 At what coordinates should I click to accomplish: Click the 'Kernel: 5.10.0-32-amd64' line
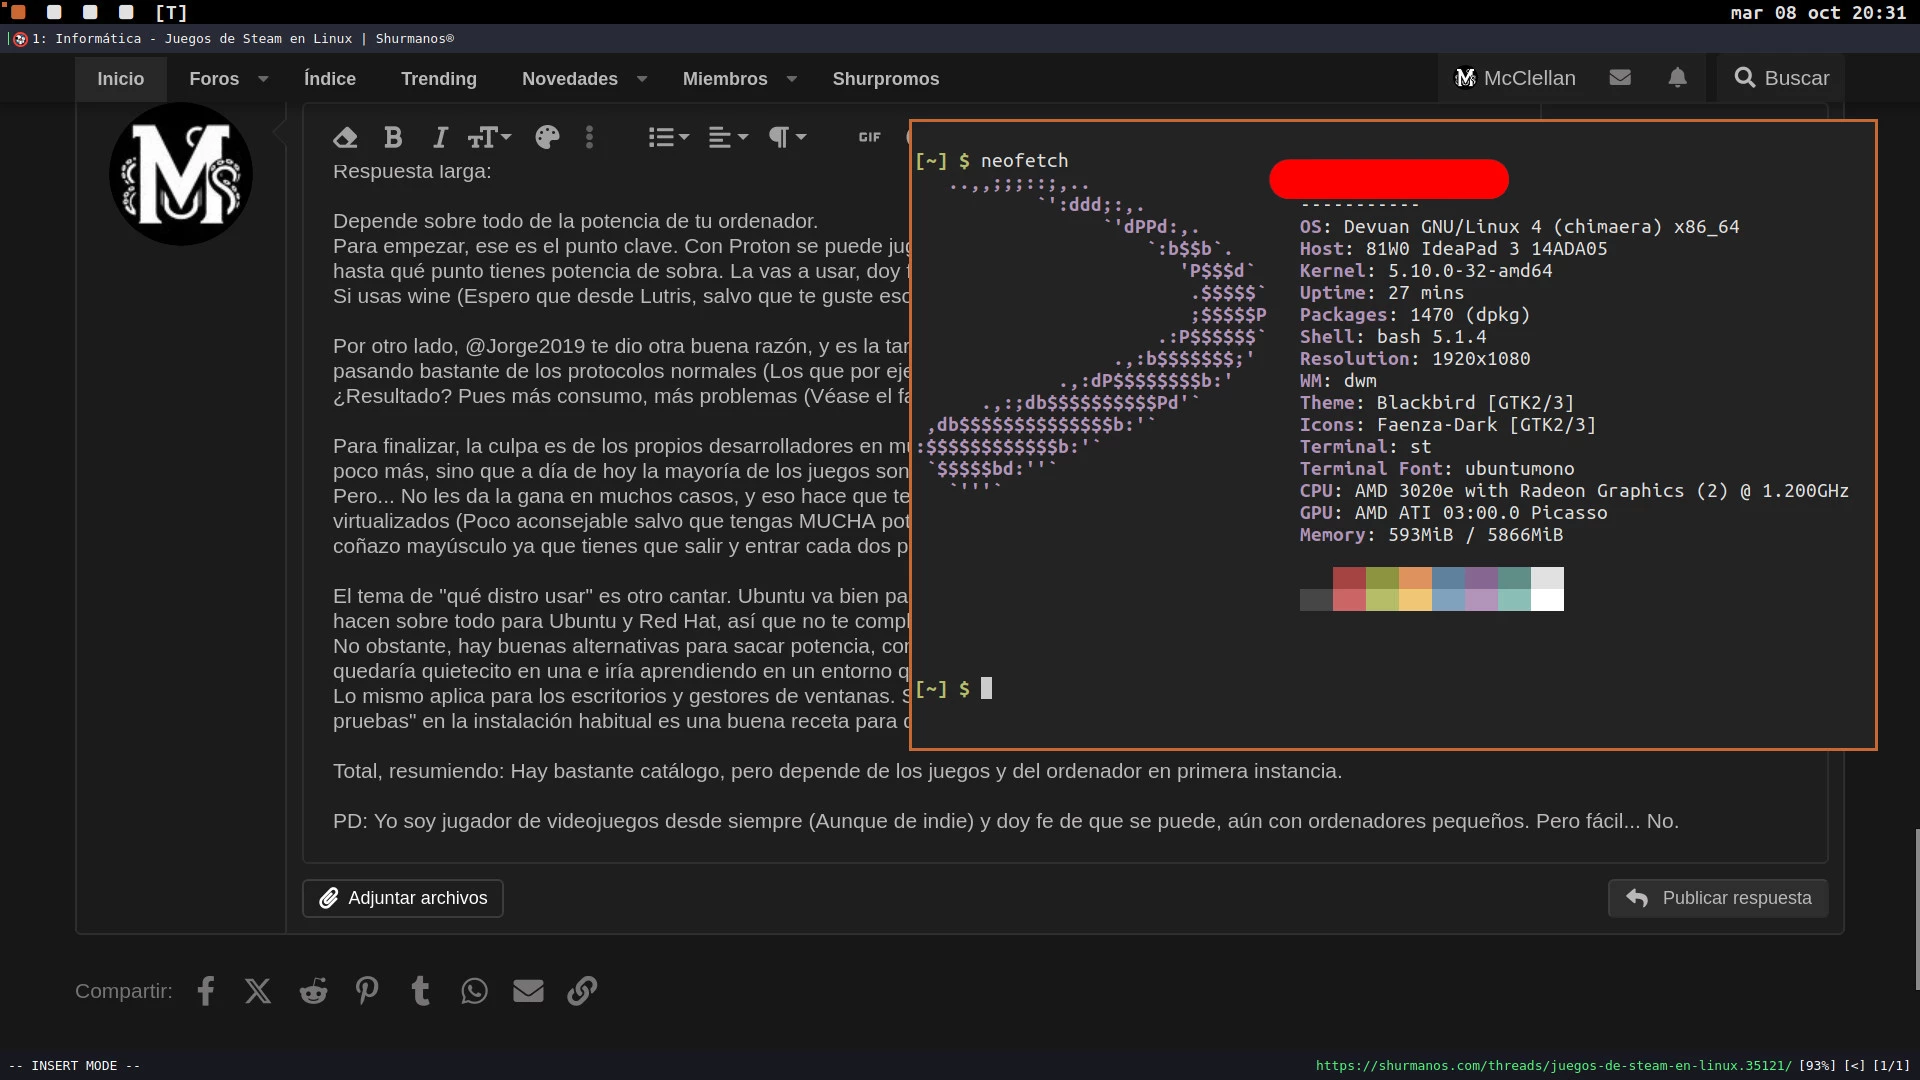tap(1426, 271)
